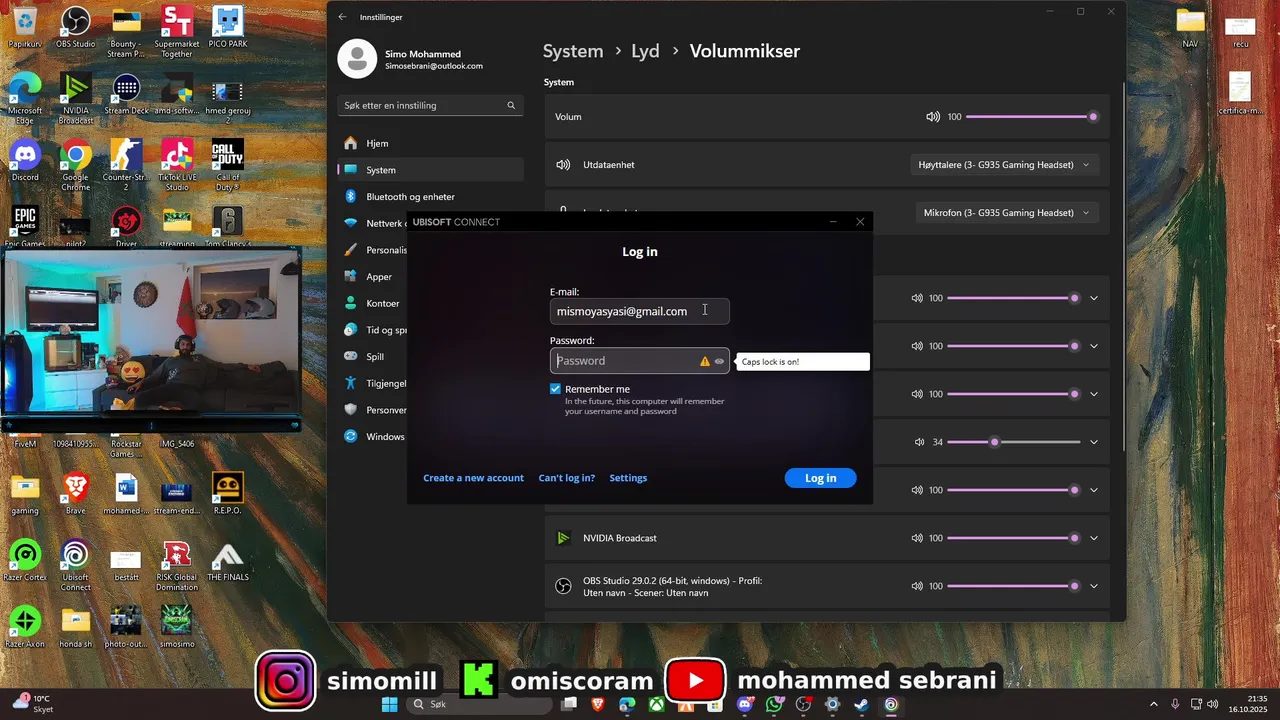Mute system Volum speaker icon in Settings

pyautogui.click(x=933, y=117)
